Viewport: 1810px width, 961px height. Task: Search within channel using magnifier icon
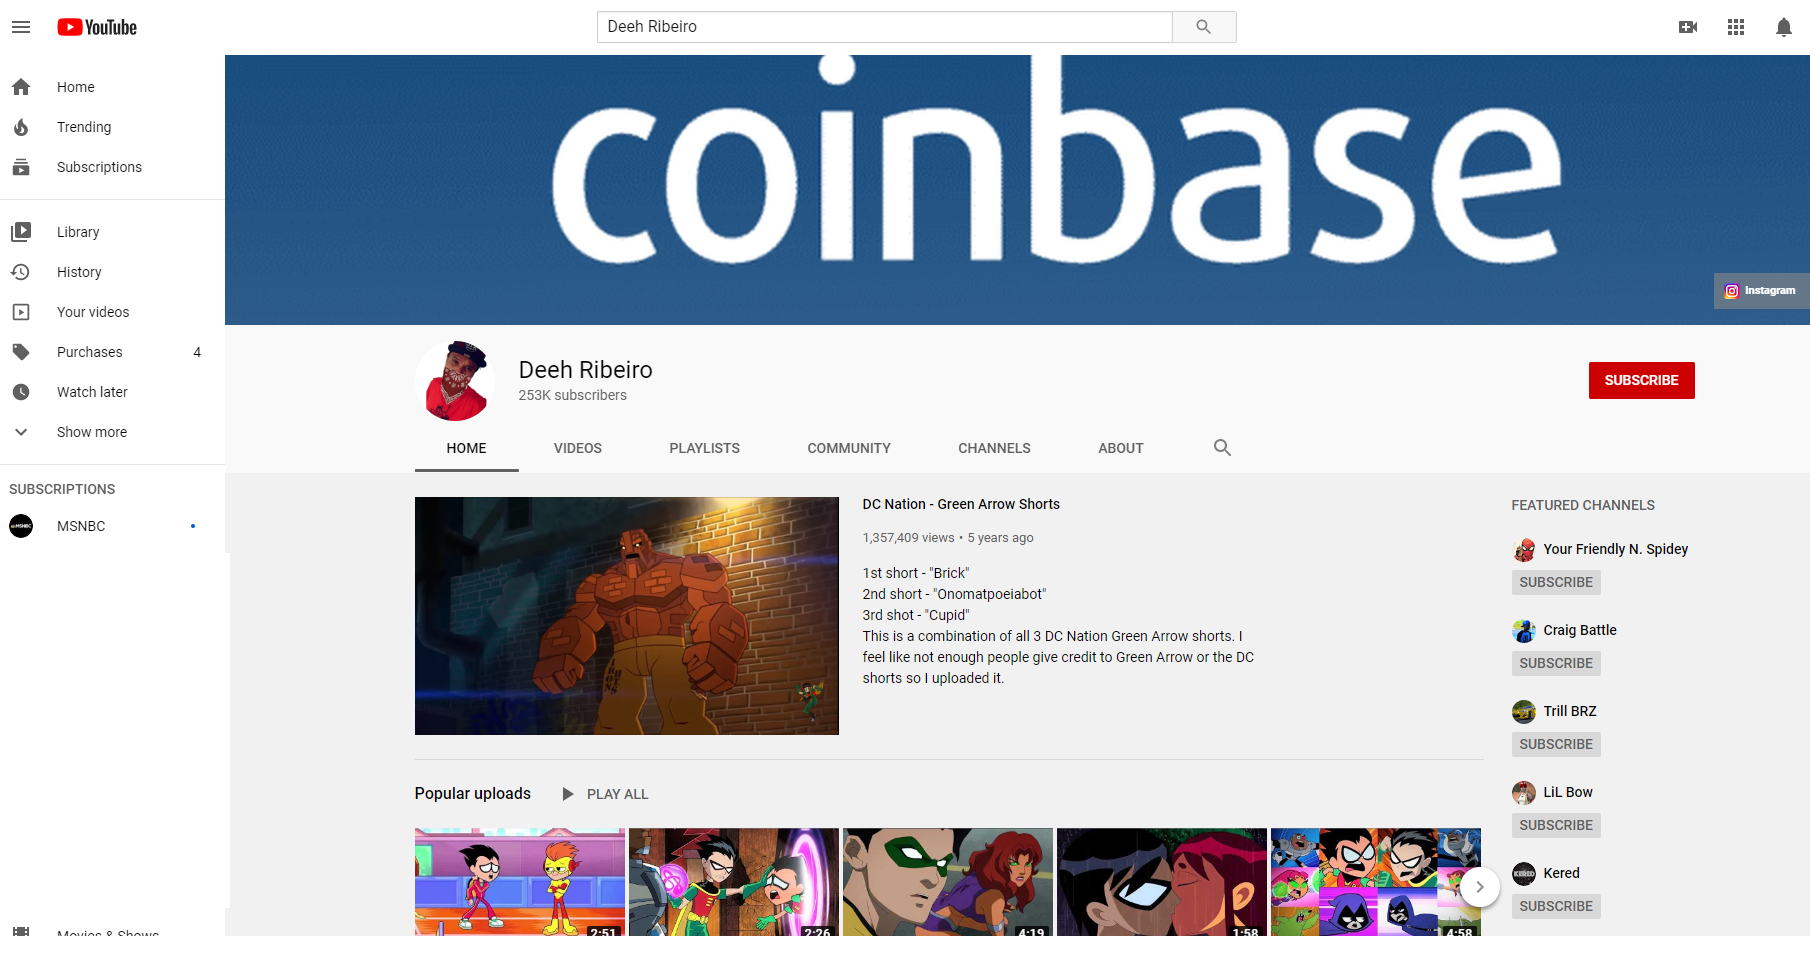pos(1222,448)
